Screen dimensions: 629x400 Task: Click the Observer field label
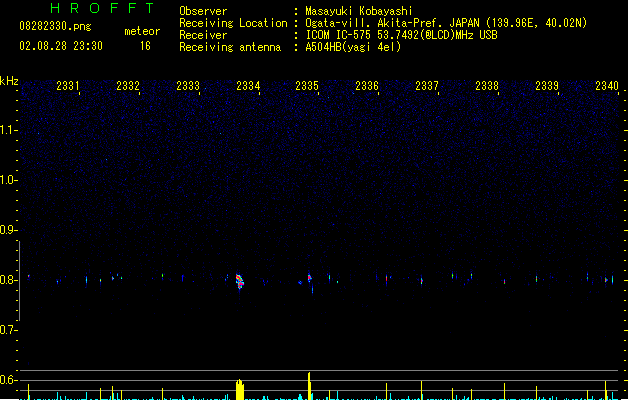[x=203, y=11]
